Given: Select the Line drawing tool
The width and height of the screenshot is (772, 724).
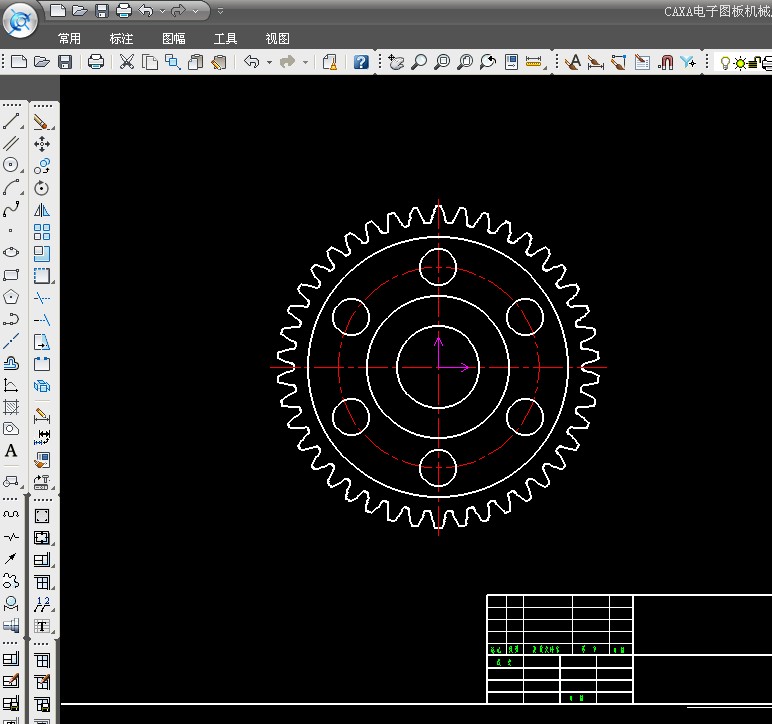Looking at the screenshot, I should point(11,121).
